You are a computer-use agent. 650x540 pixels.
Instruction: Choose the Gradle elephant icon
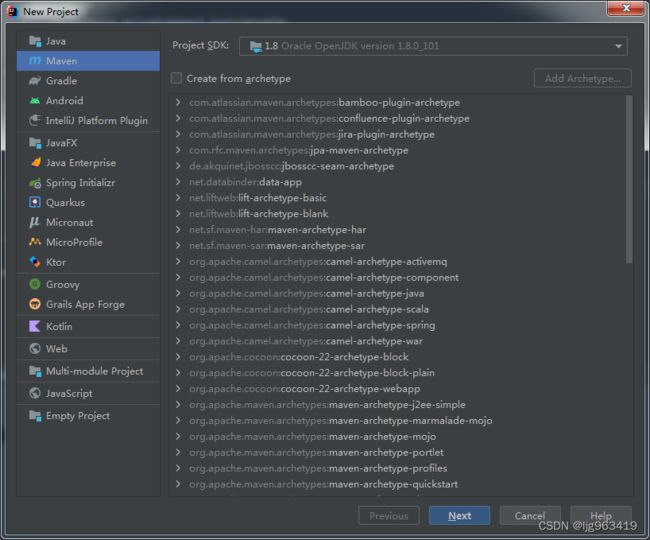point(35,80)
